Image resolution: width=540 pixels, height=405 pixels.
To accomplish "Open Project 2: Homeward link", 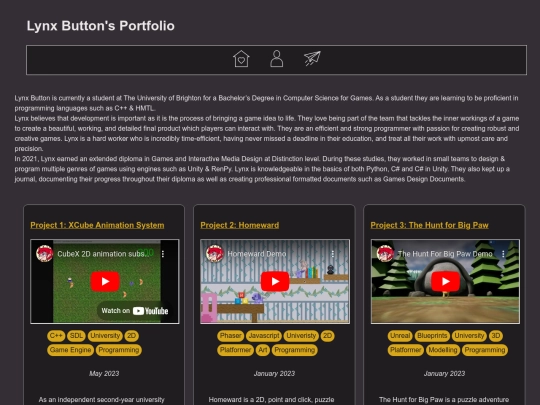I will 240,225.
